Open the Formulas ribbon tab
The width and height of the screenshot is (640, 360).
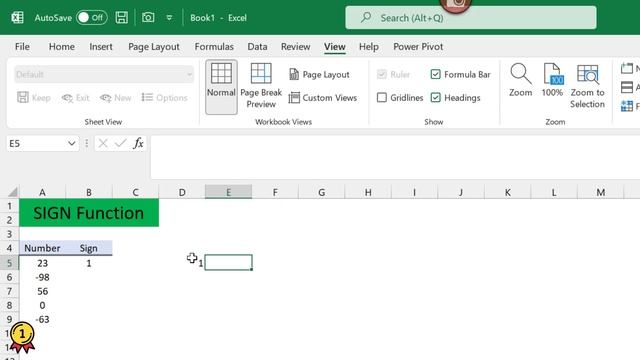coord(214,47)
